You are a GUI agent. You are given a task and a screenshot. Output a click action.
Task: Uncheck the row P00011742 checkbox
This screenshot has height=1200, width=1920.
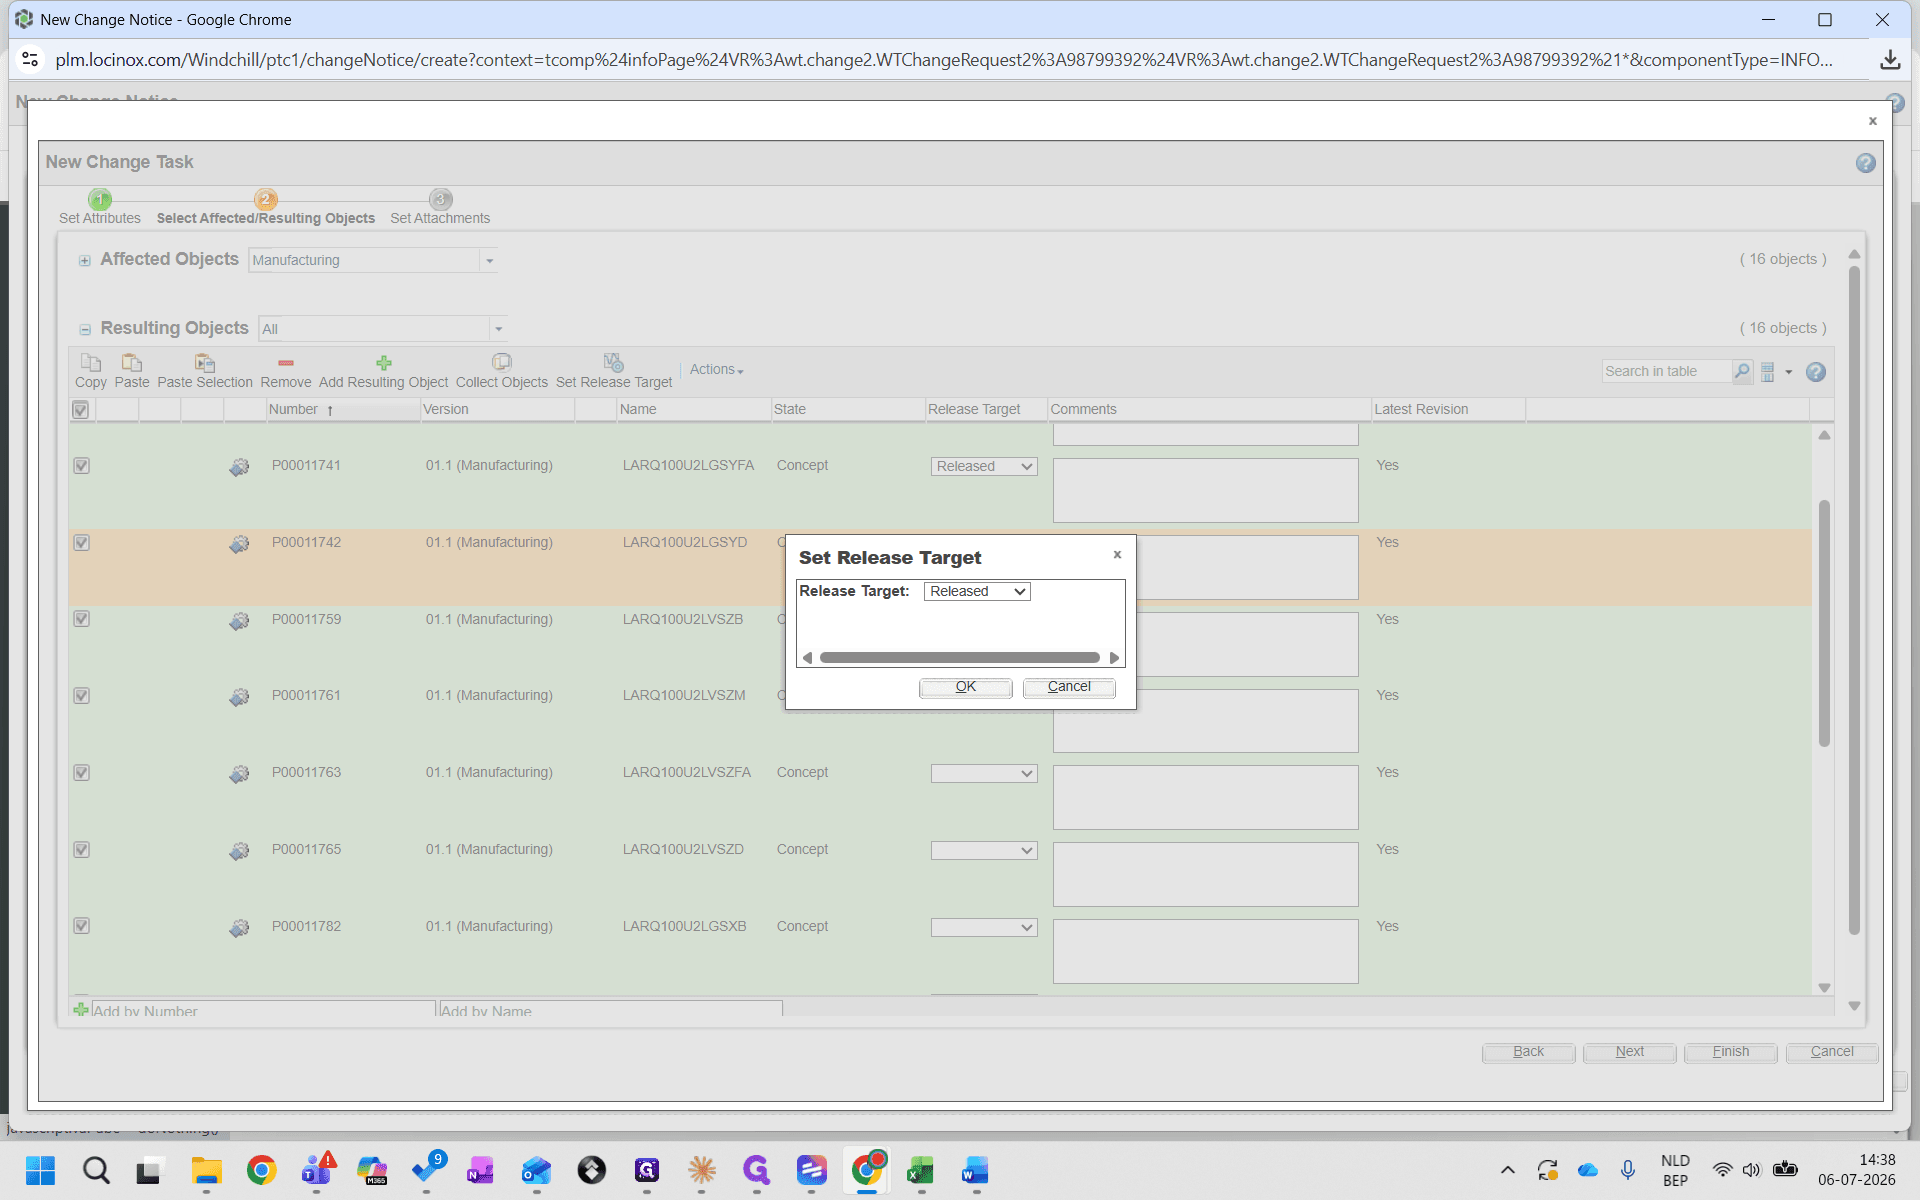(82, 543)
